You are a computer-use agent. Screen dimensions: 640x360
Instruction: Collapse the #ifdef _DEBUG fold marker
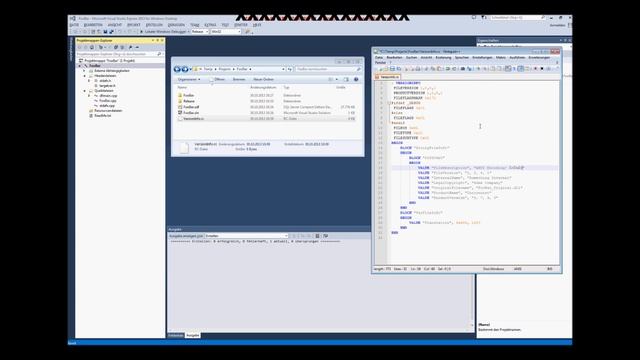389,103
